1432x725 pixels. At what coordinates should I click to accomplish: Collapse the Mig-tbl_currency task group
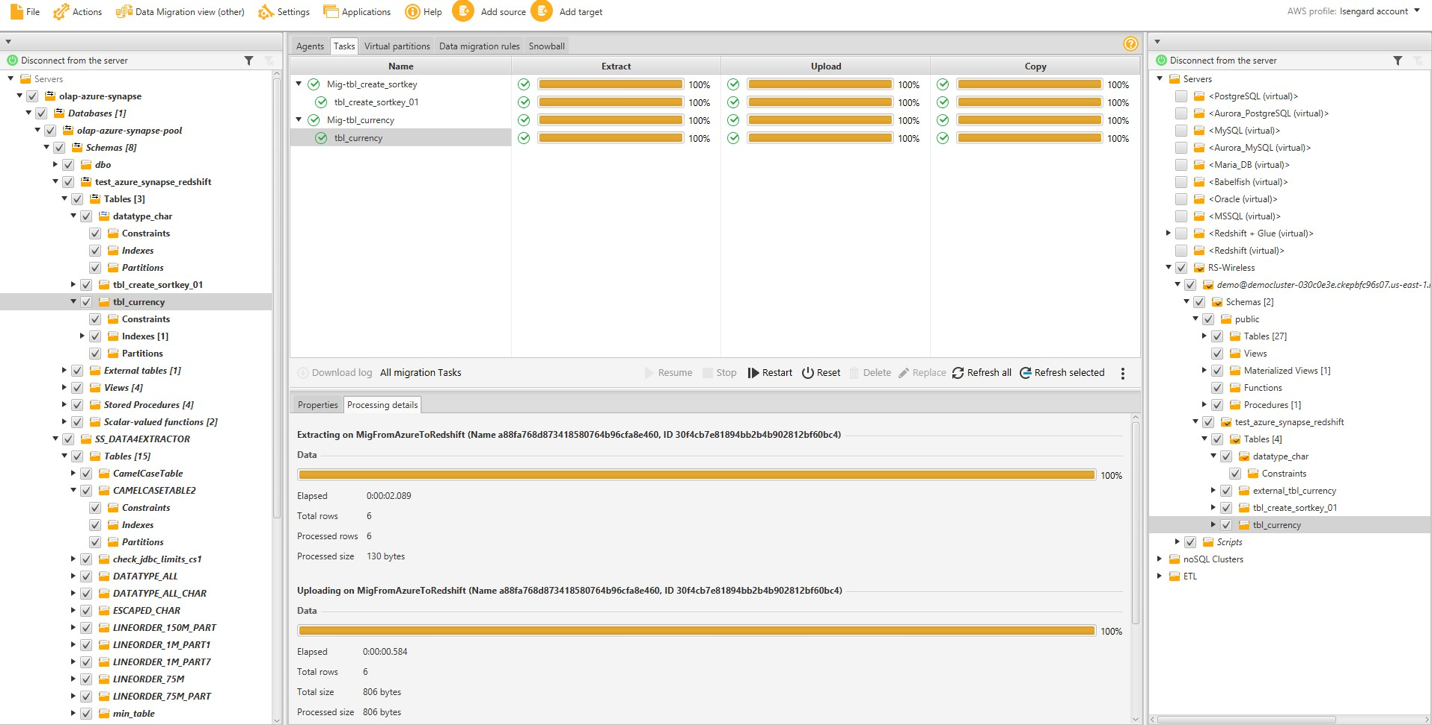(299, 120)
